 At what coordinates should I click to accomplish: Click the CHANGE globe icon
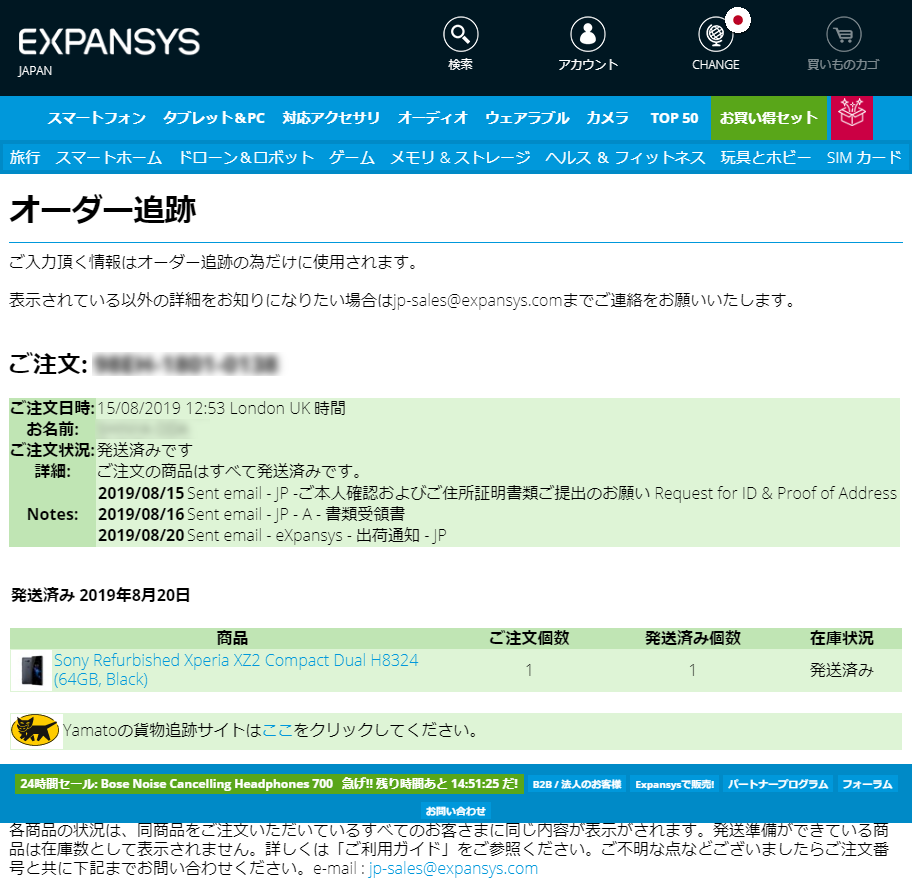pyautogui.click(x=715, y=34)
